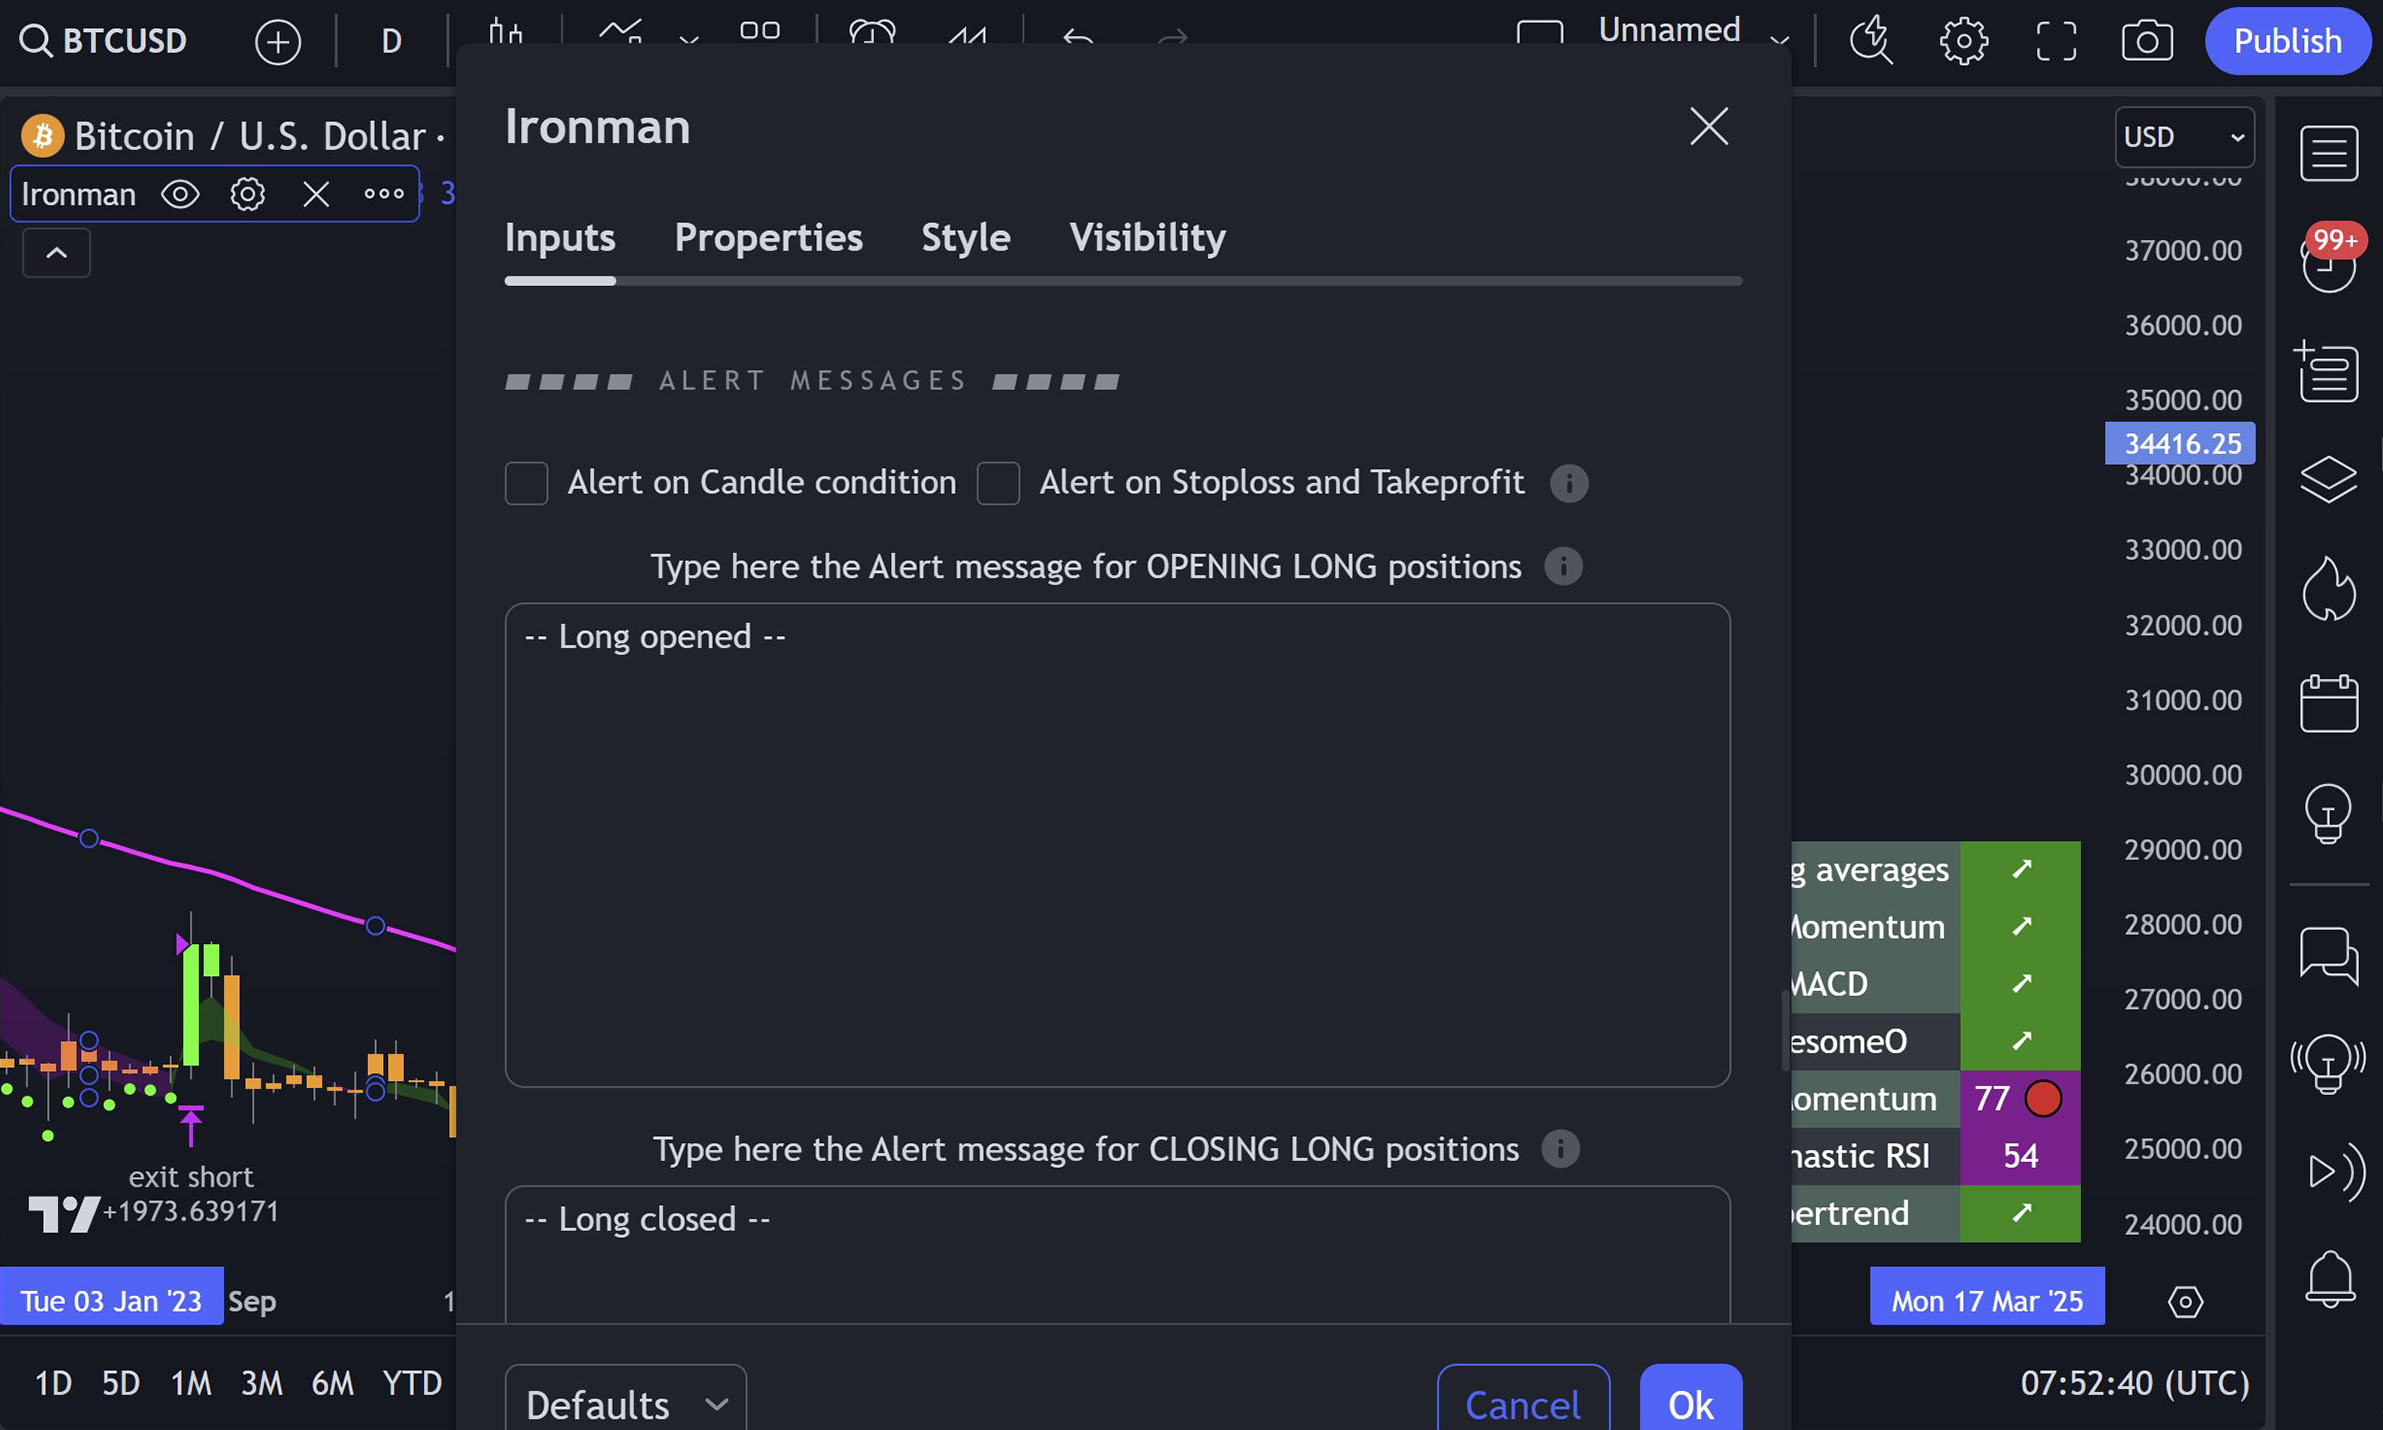Open the watchlist panel icon
Image resolution: width=2383 pixels, height=1430 pixels.
[2328, 153]
